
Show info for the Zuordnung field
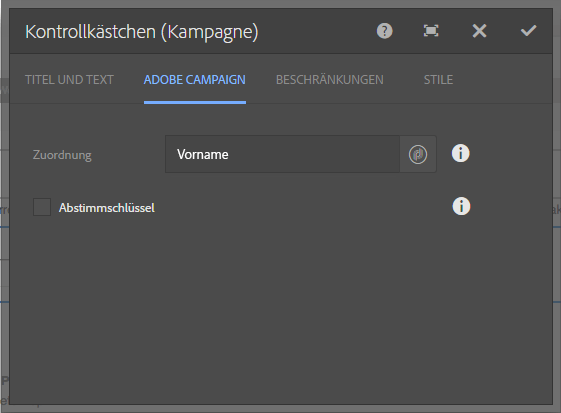[460, 154]
